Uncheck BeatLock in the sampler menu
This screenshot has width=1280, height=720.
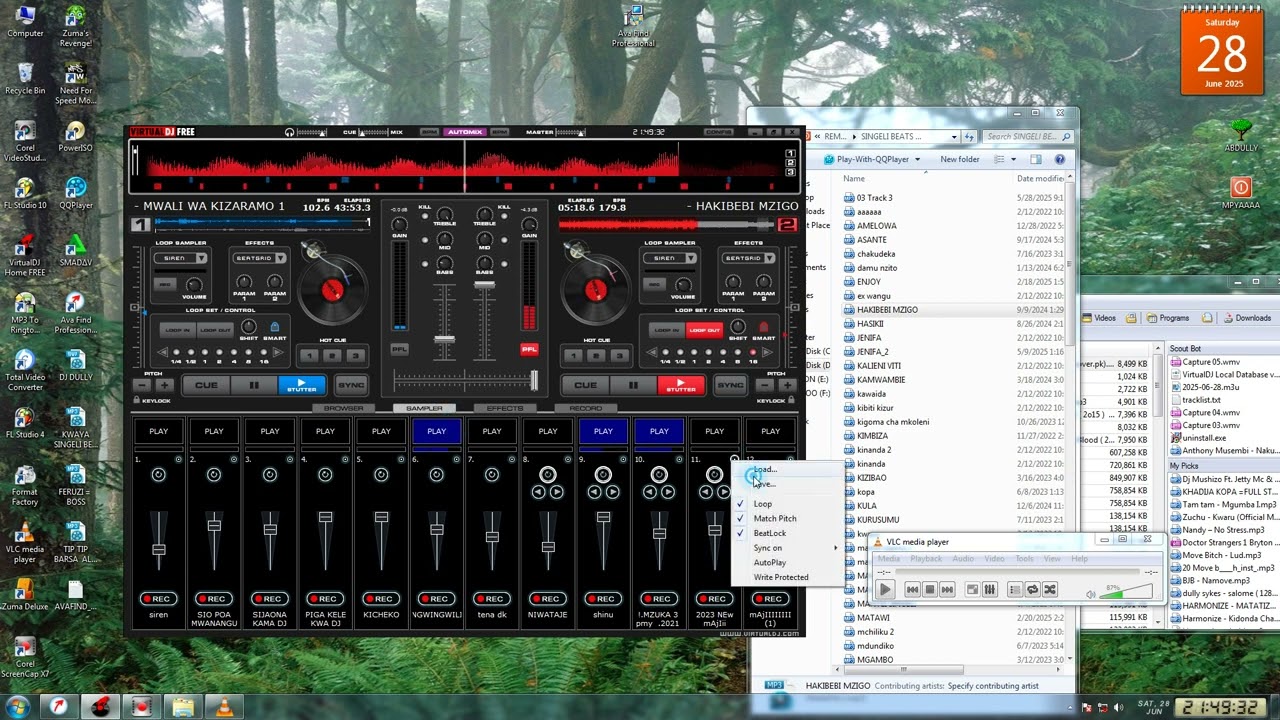coord(770,533)
